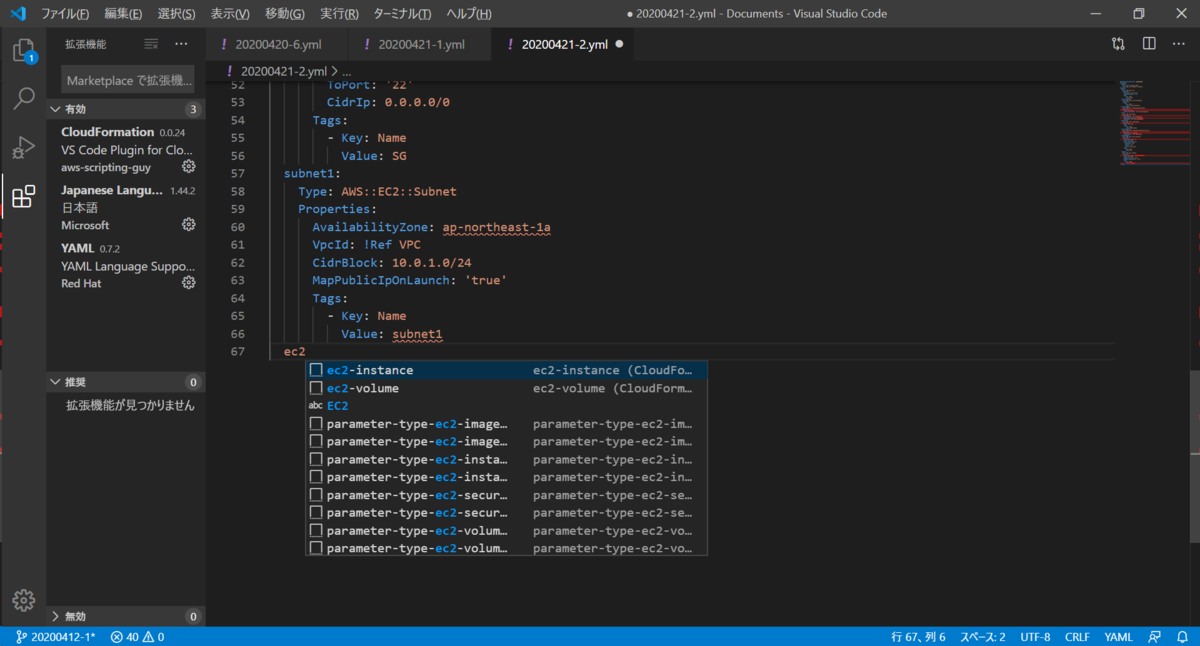Open Japanese Language Pack extension entry
The image size is (1200, 646).
tap(125, 208)
